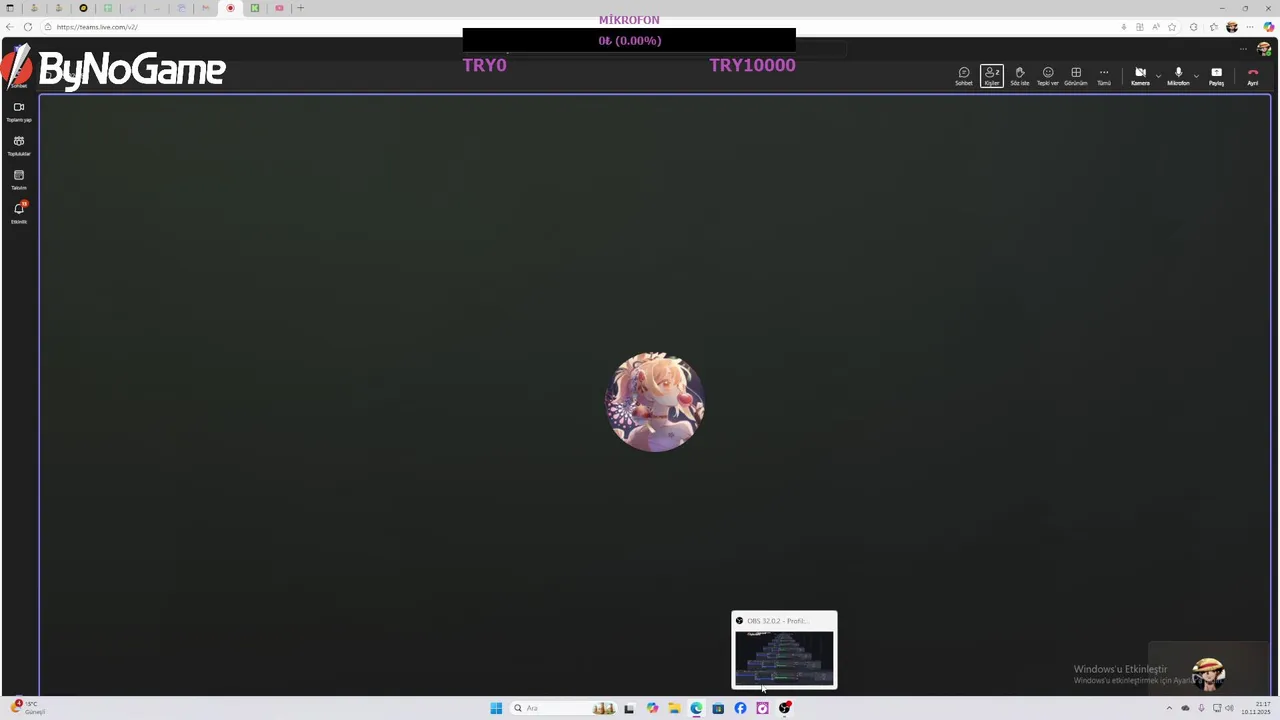
Task: Open Etkinlik notifications in Teams sidebar
Action: click(19, 213)
